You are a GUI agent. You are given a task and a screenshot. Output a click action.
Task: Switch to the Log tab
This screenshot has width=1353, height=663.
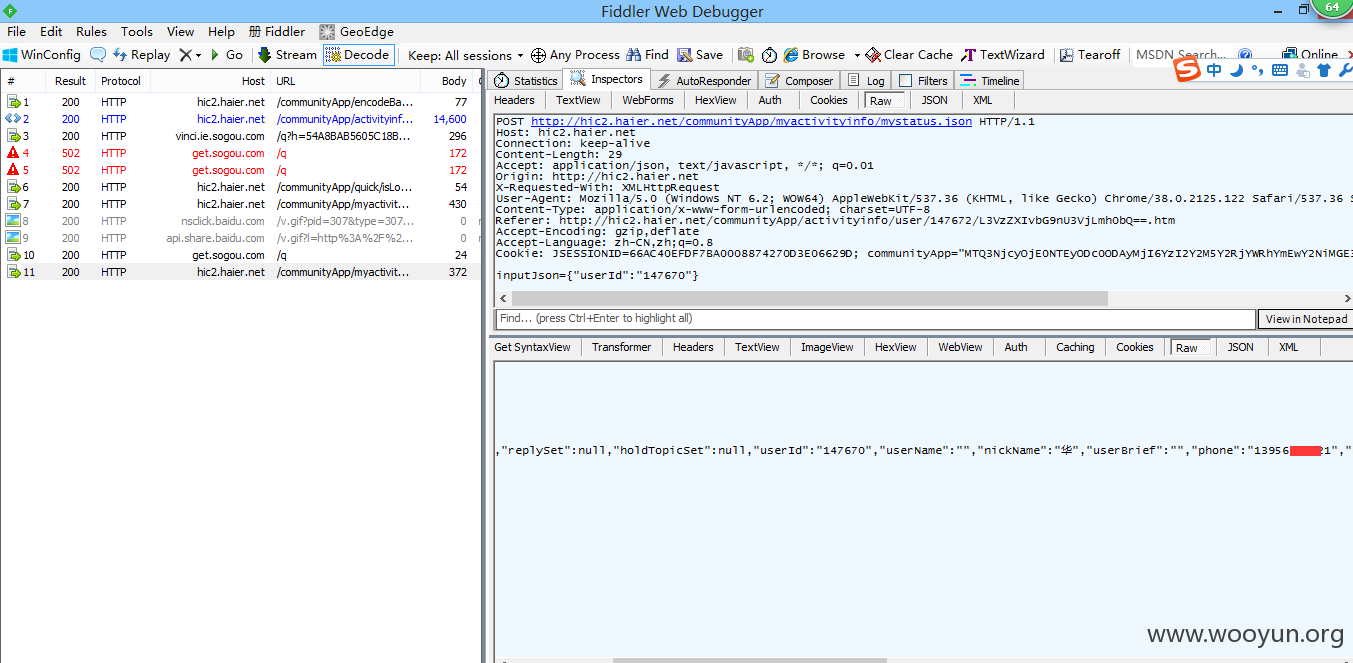866,81
